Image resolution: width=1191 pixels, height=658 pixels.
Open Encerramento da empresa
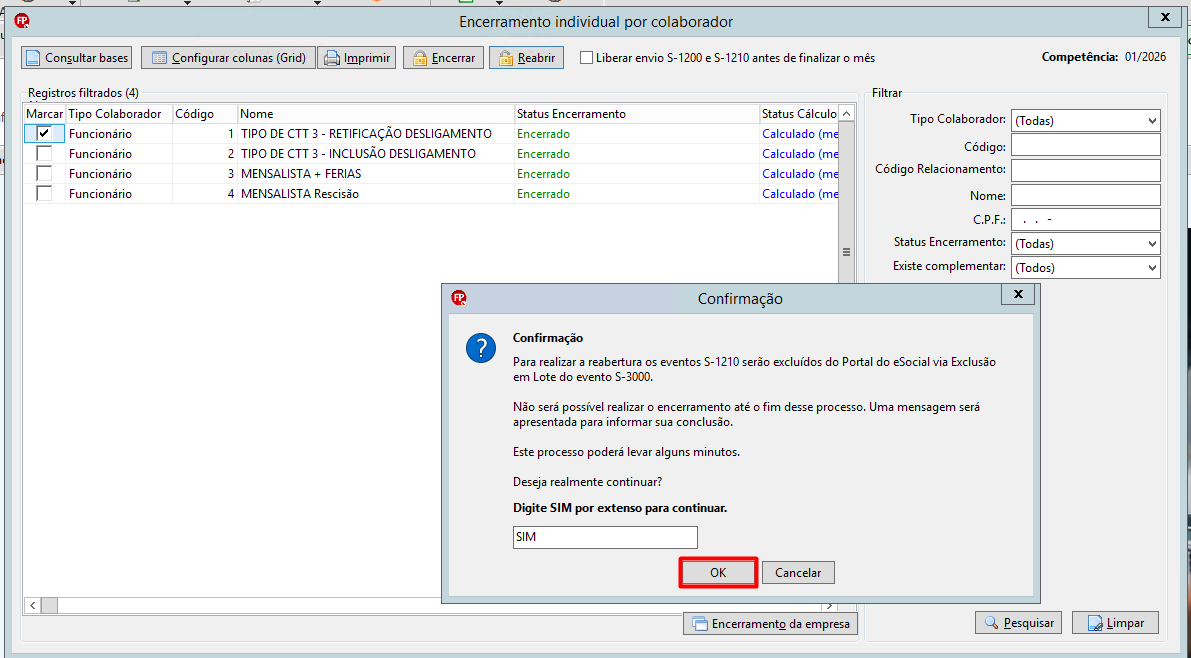pyautogui.click(x=771, y=625)
